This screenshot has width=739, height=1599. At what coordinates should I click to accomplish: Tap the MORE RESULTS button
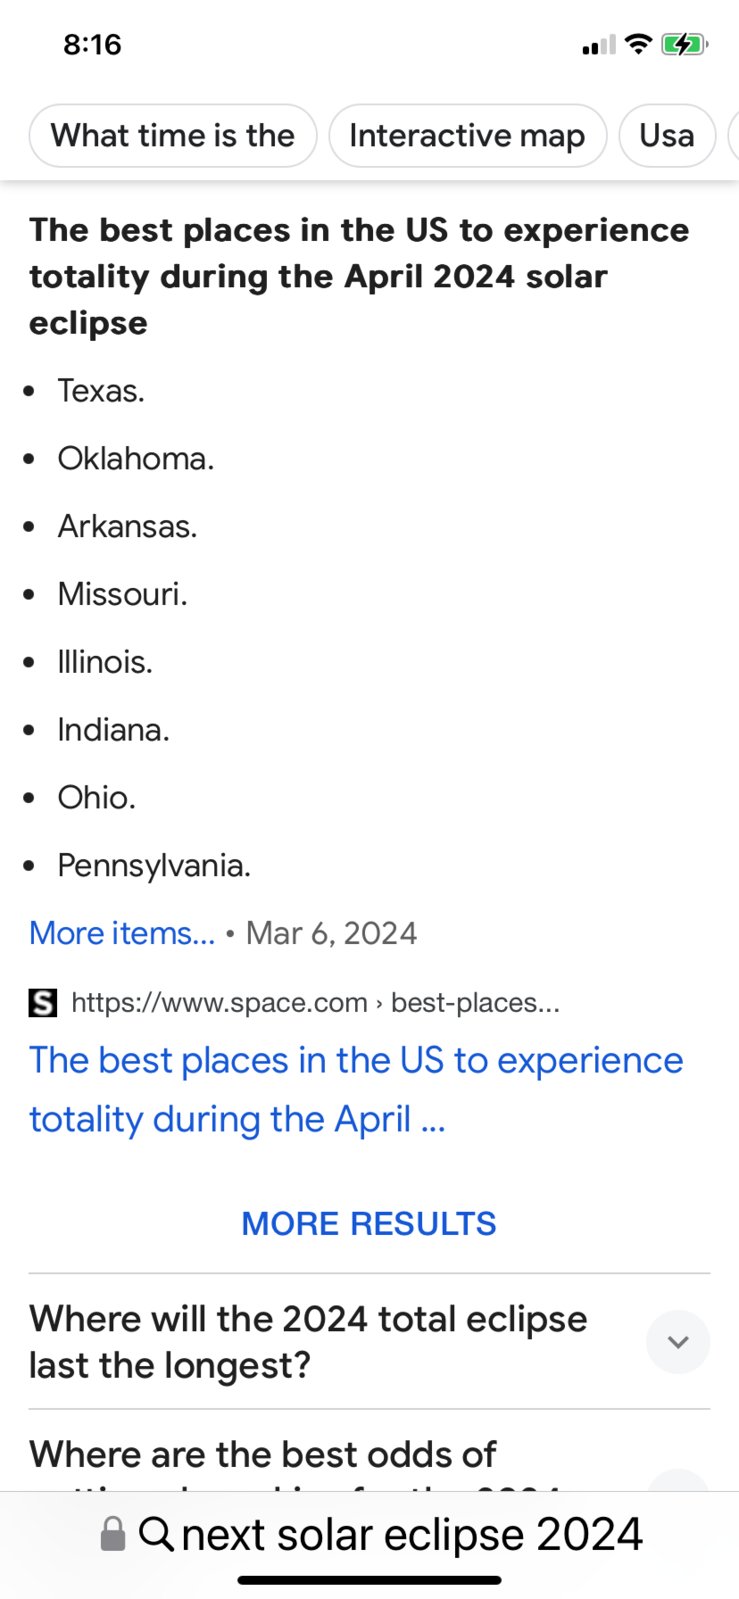369,1223
